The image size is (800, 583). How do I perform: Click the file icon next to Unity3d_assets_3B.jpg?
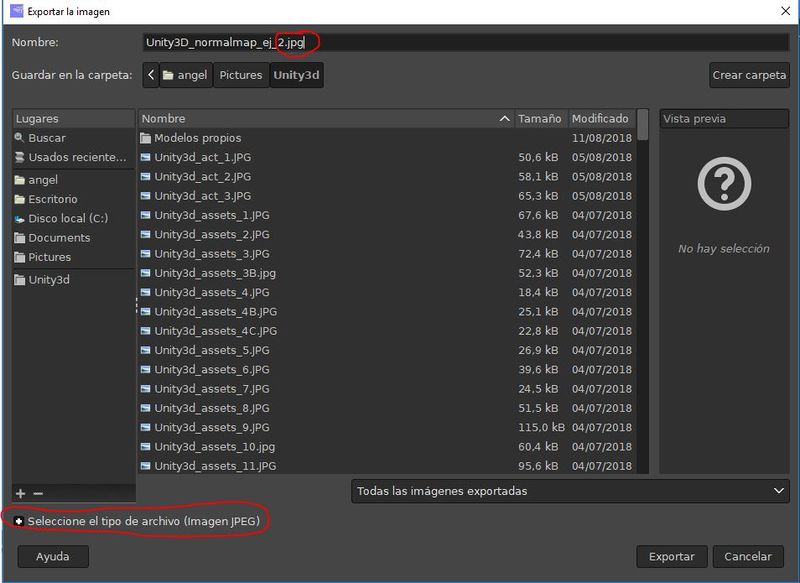[146, 273]
